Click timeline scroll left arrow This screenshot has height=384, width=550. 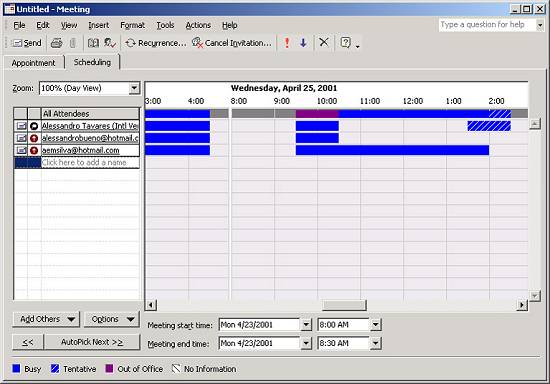(151, 305)
